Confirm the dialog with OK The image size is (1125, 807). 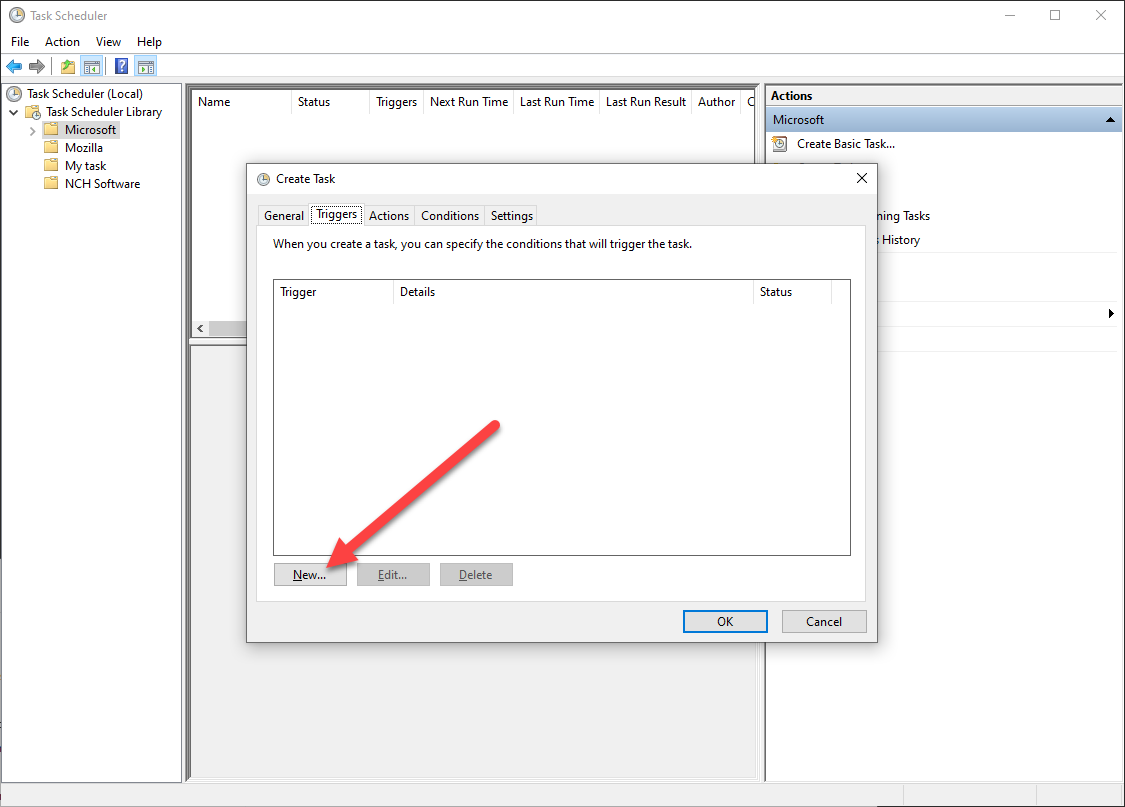[x=725, y=622]
